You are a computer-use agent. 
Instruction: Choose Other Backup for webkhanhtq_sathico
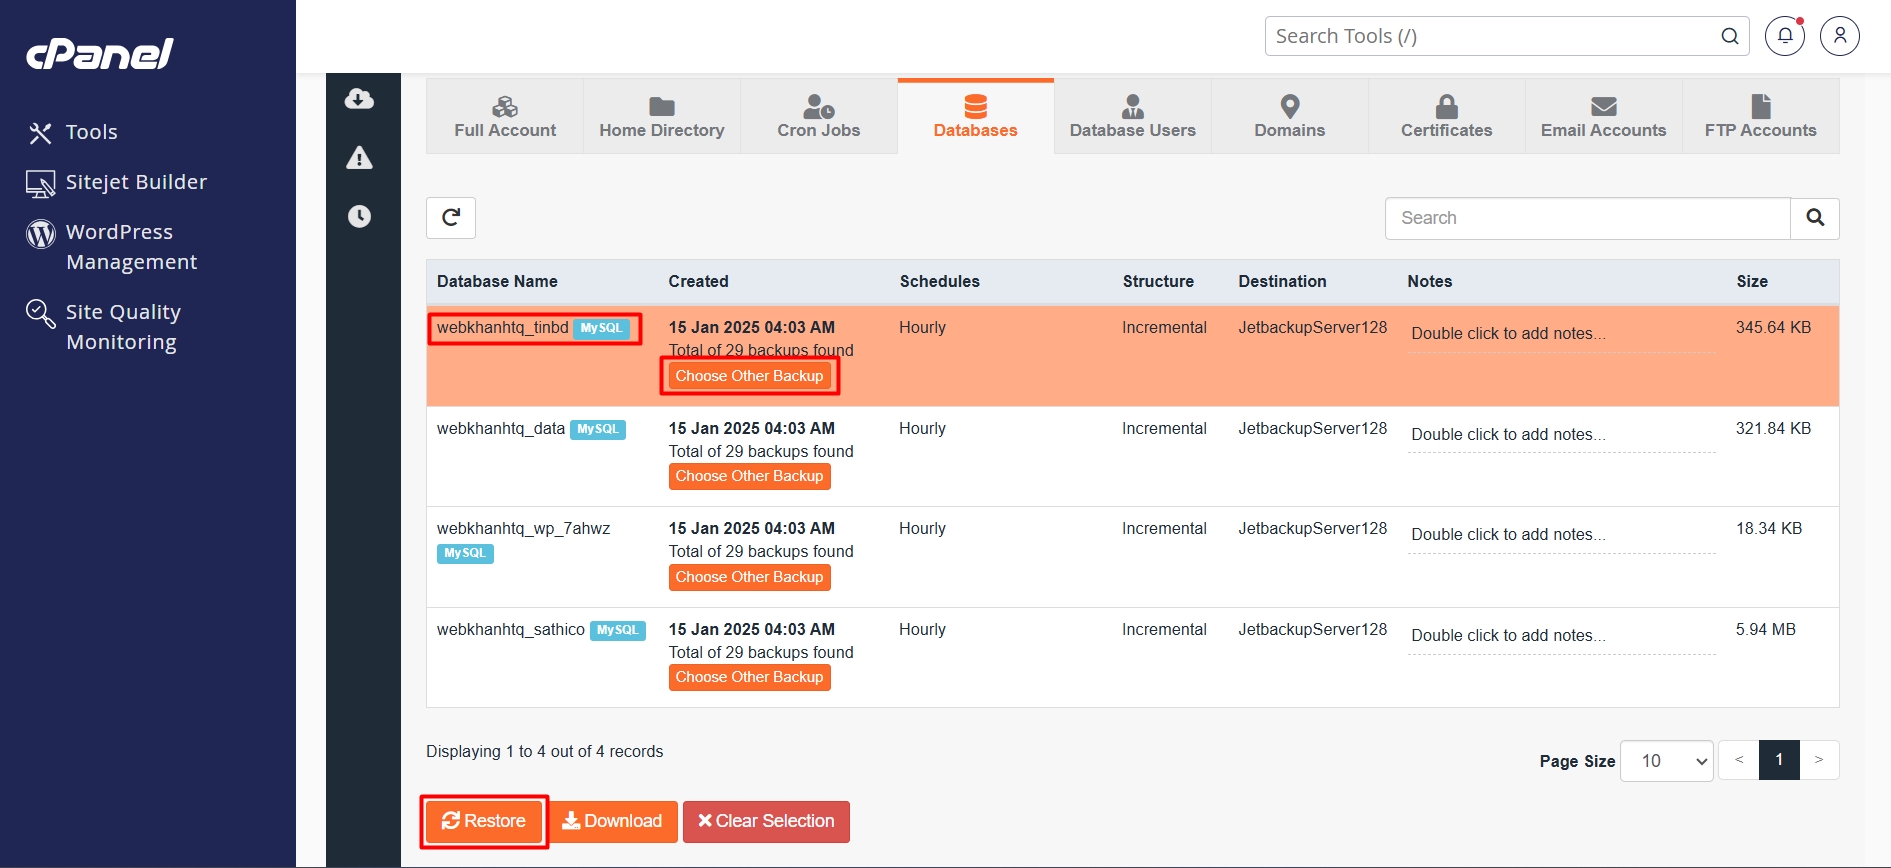[x=749, y=677]
